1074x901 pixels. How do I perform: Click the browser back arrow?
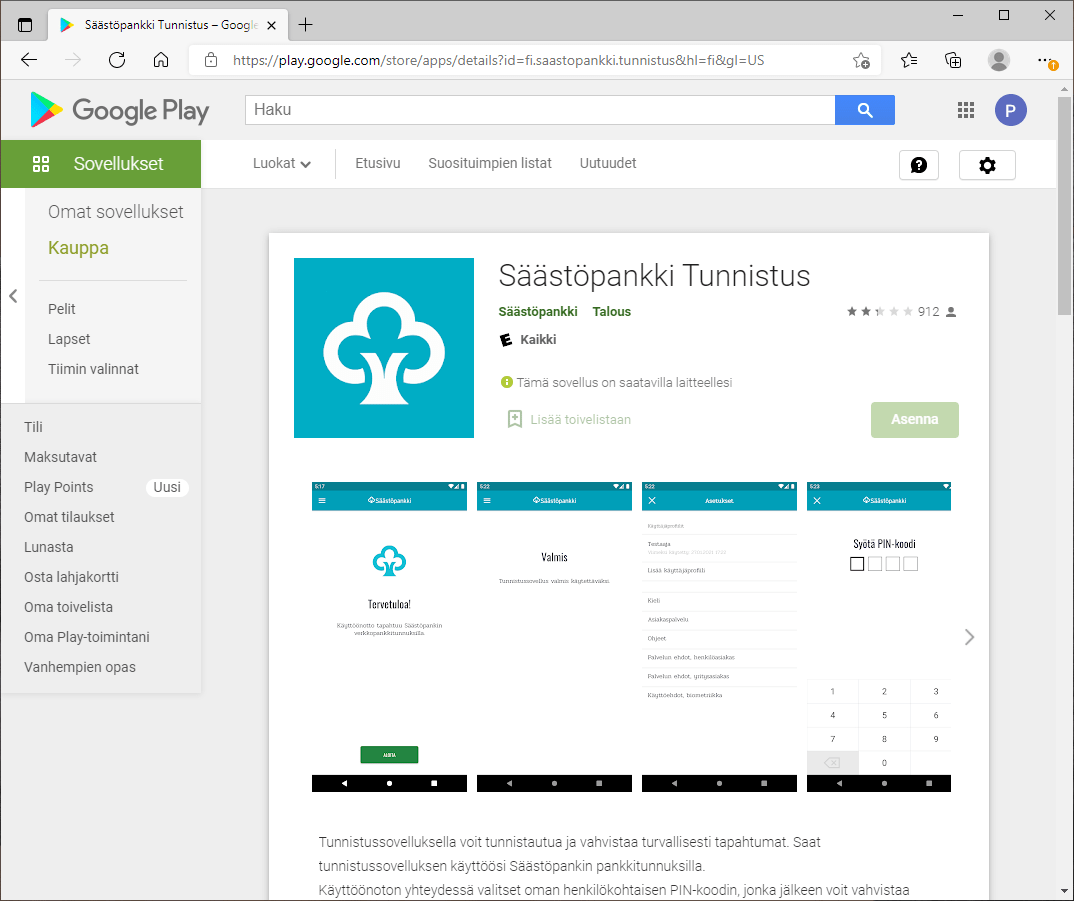click(x=29, y=60)
